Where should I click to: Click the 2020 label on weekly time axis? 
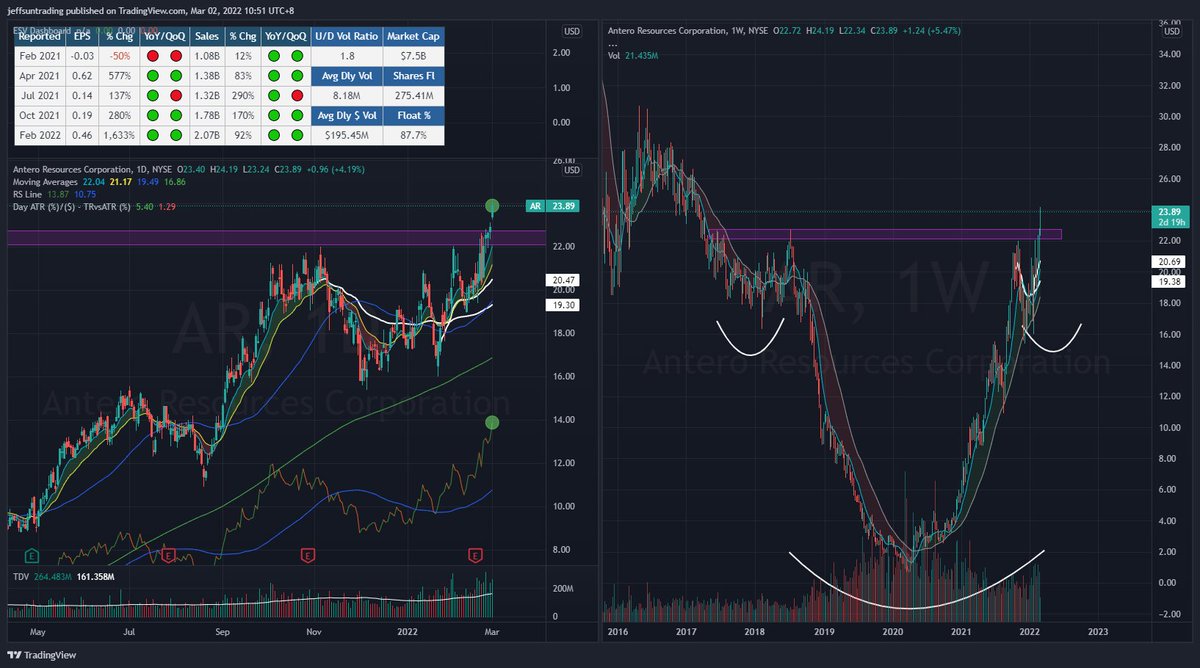point(892,631)
